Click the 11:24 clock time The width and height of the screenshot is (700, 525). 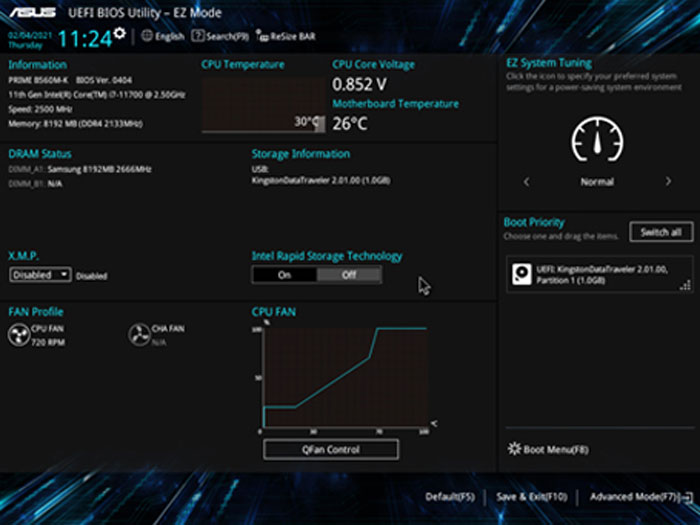coord(85,39)
